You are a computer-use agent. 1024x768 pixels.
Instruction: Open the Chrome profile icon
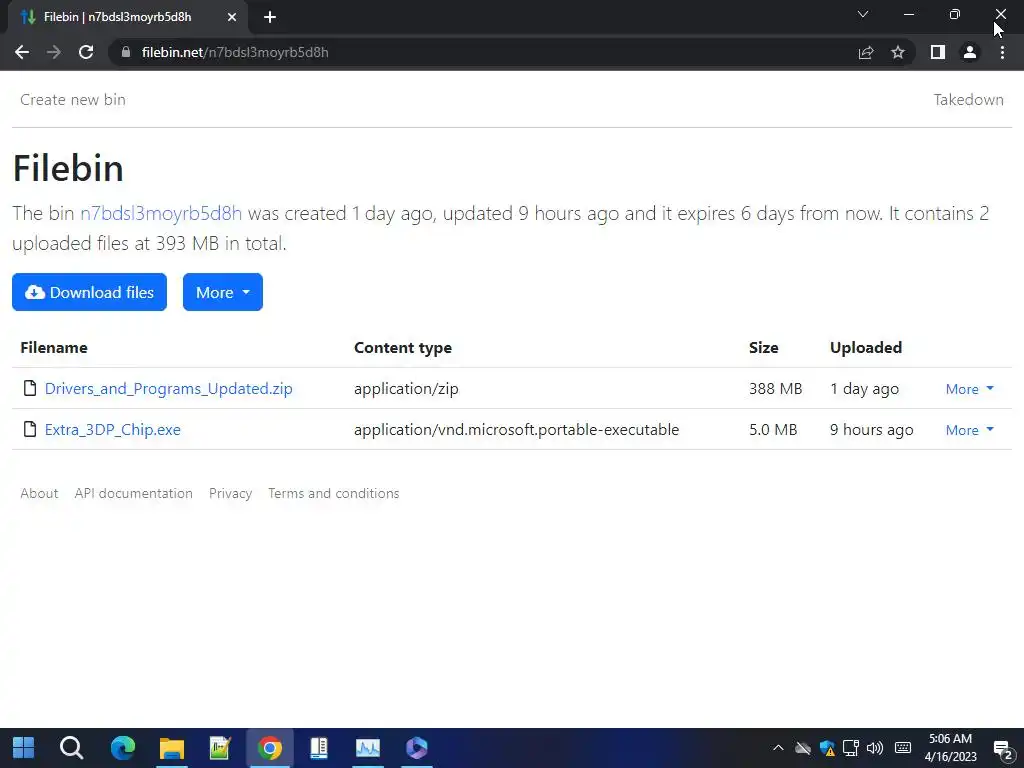point(970,52)
